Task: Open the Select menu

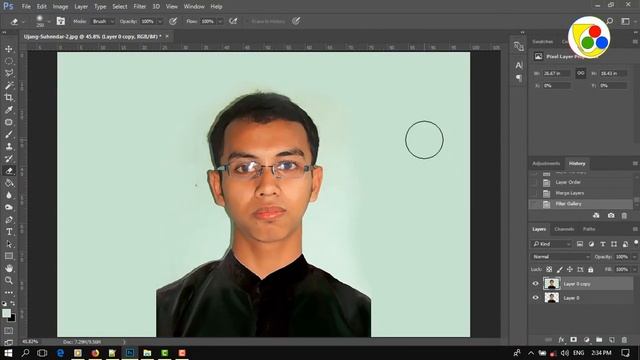Action: [120, 7]
